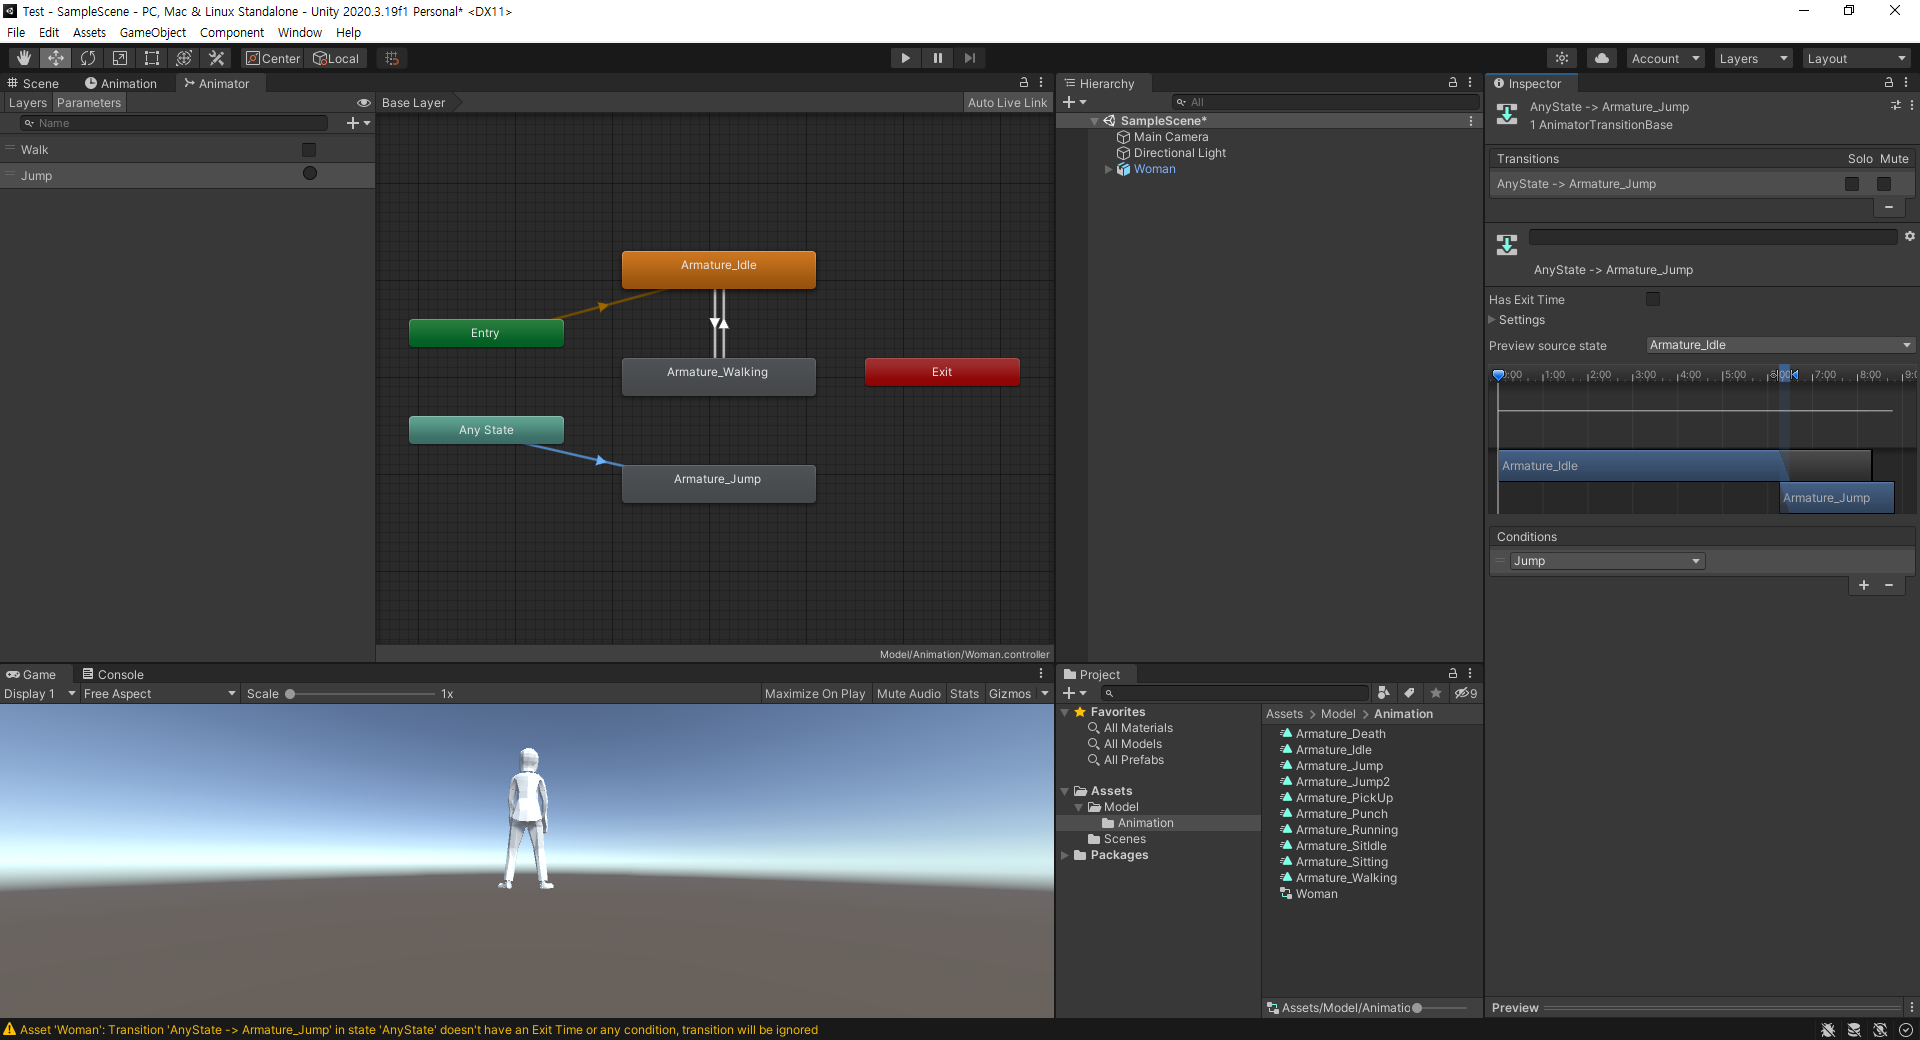Screen dimensions: 1920x1040
Task: Add a new animator parameter
Action: (x=358, y=123)
